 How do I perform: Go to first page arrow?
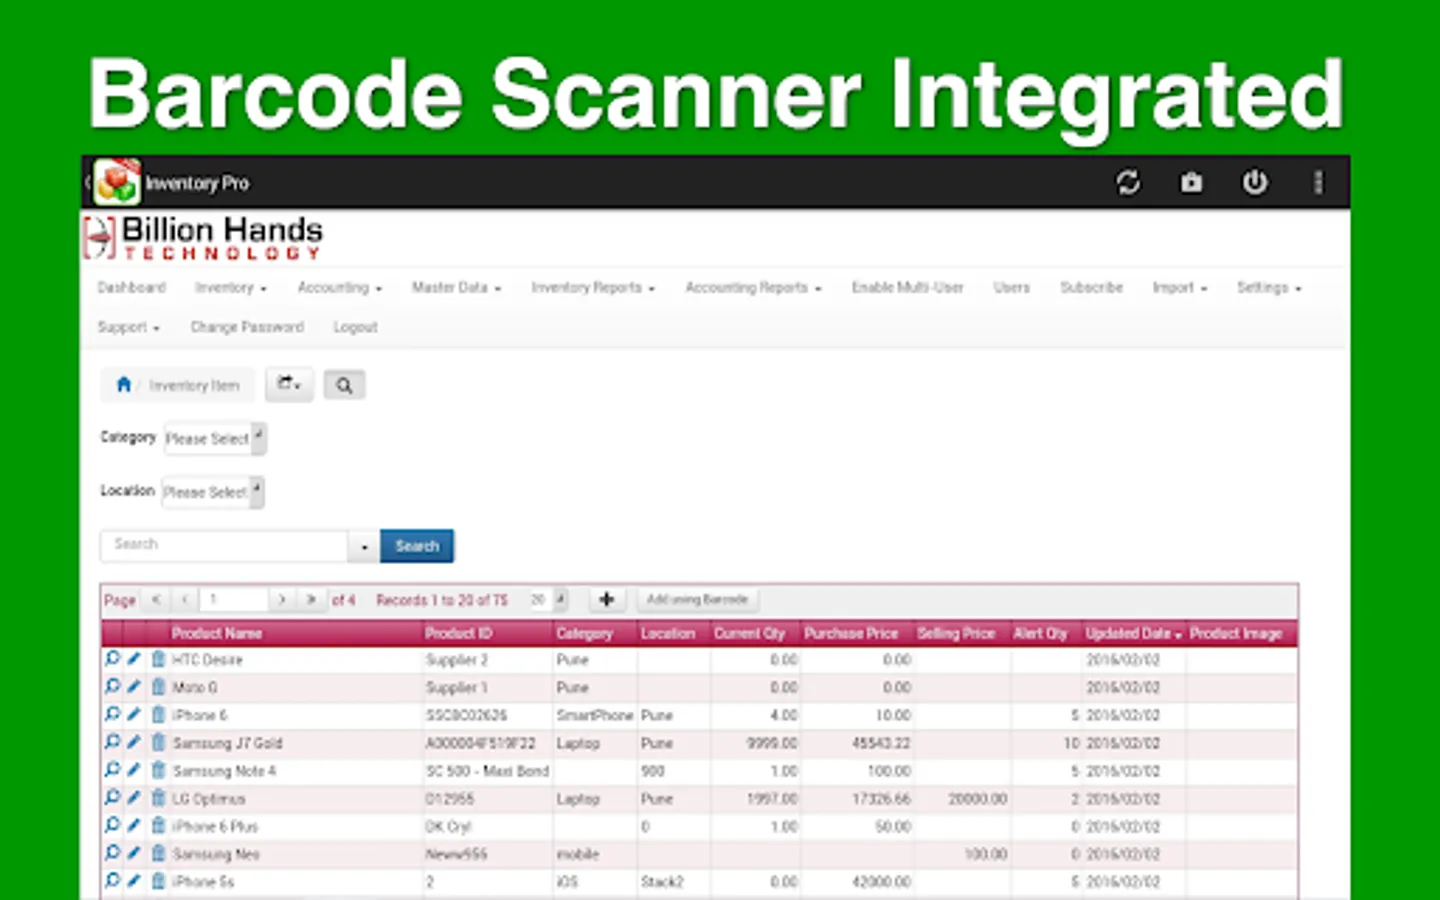click(156, 600)
